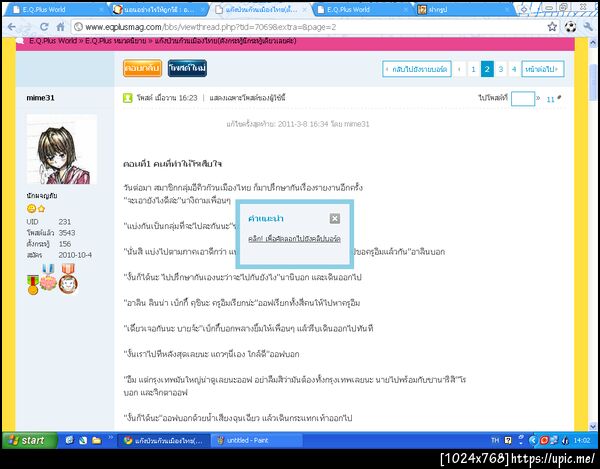This screenshot has height=469, width=600.
Task: Select current page 2 in pagination
Action: [487, 69]
